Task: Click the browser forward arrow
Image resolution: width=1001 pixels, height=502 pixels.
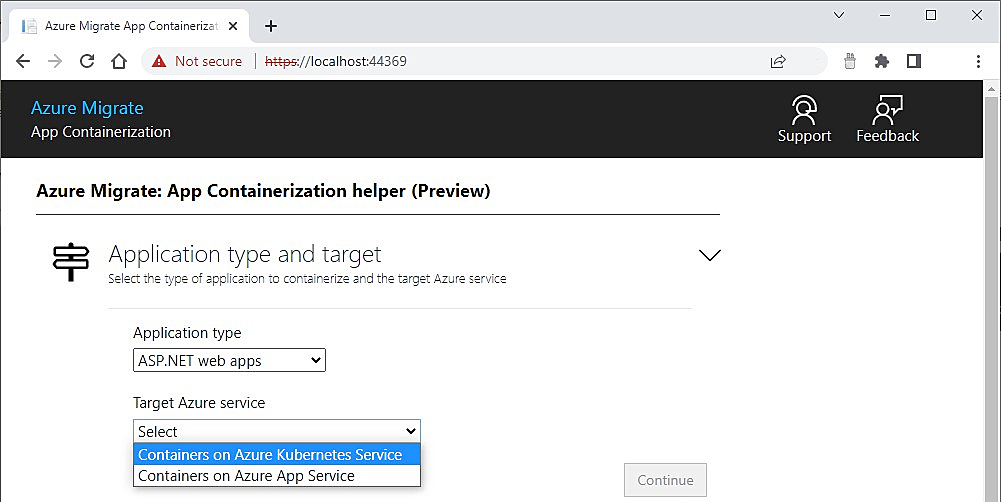Action: coord(56,61)
